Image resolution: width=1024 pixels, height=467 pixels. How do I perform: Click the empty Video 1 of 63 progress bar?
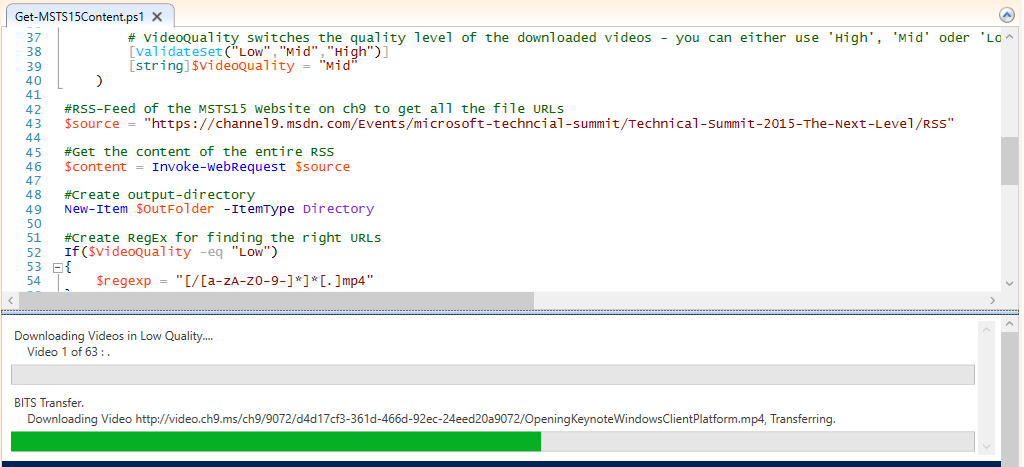[x=492, y=375]
